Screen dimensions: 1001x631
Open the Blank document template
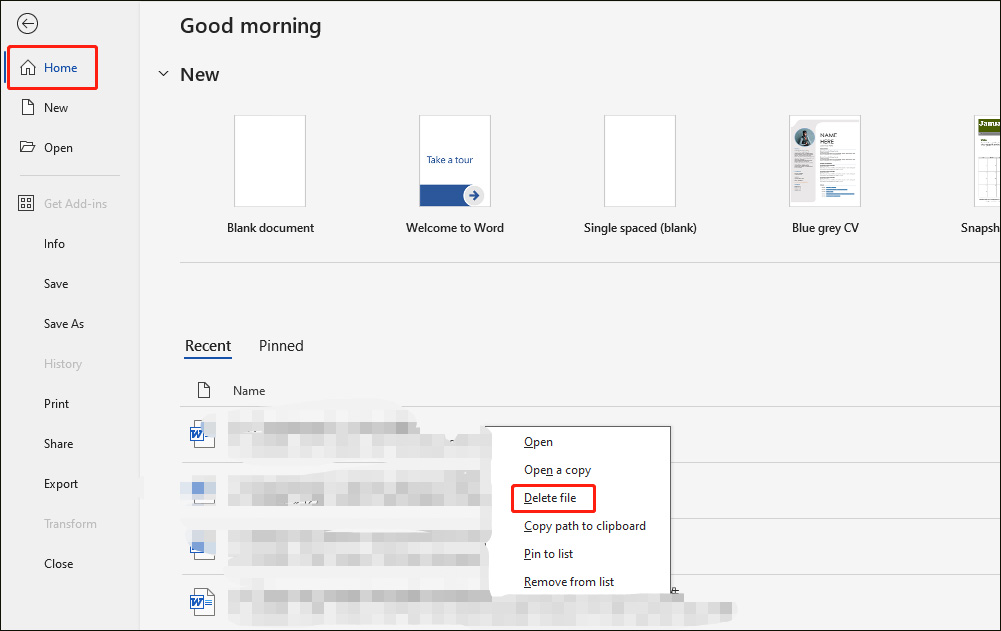click(x=270, y=160)
